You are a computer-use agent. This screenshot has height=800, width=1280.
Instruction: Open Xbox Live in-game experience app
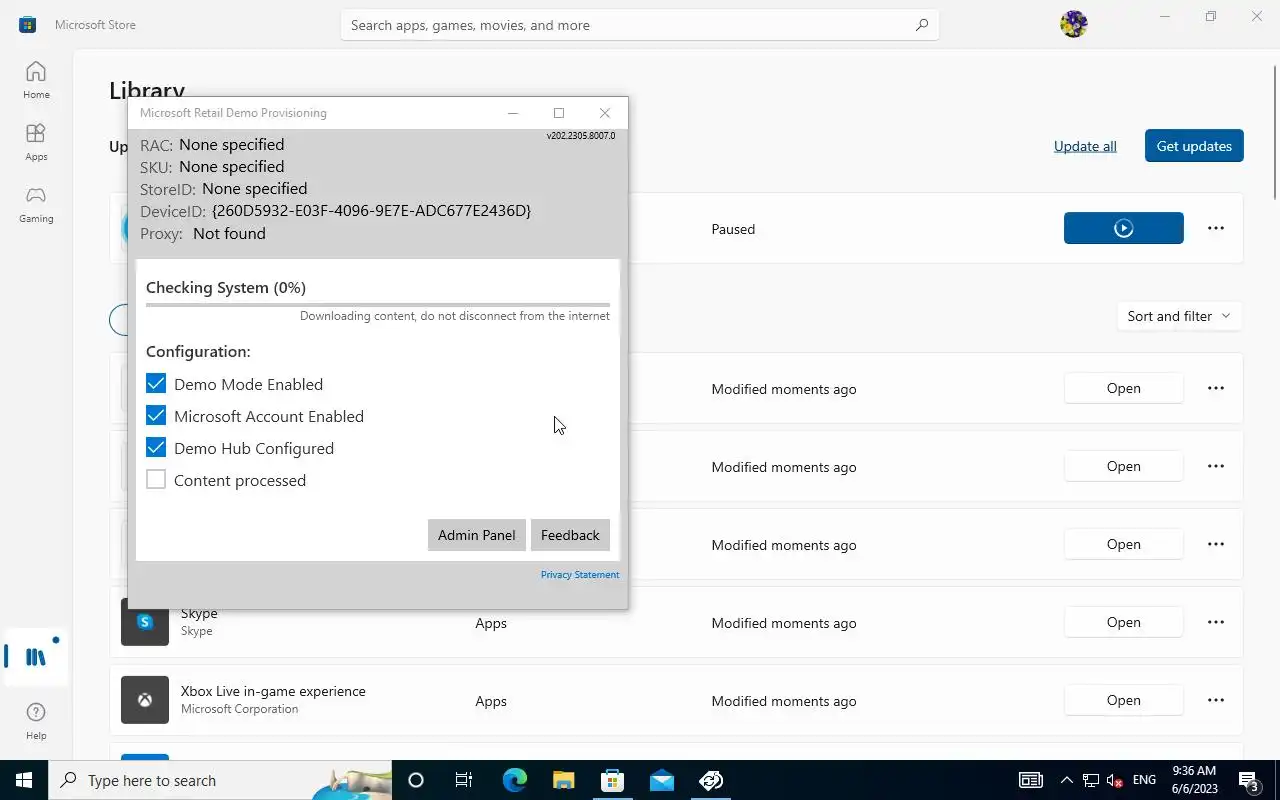pos(1123,700)
